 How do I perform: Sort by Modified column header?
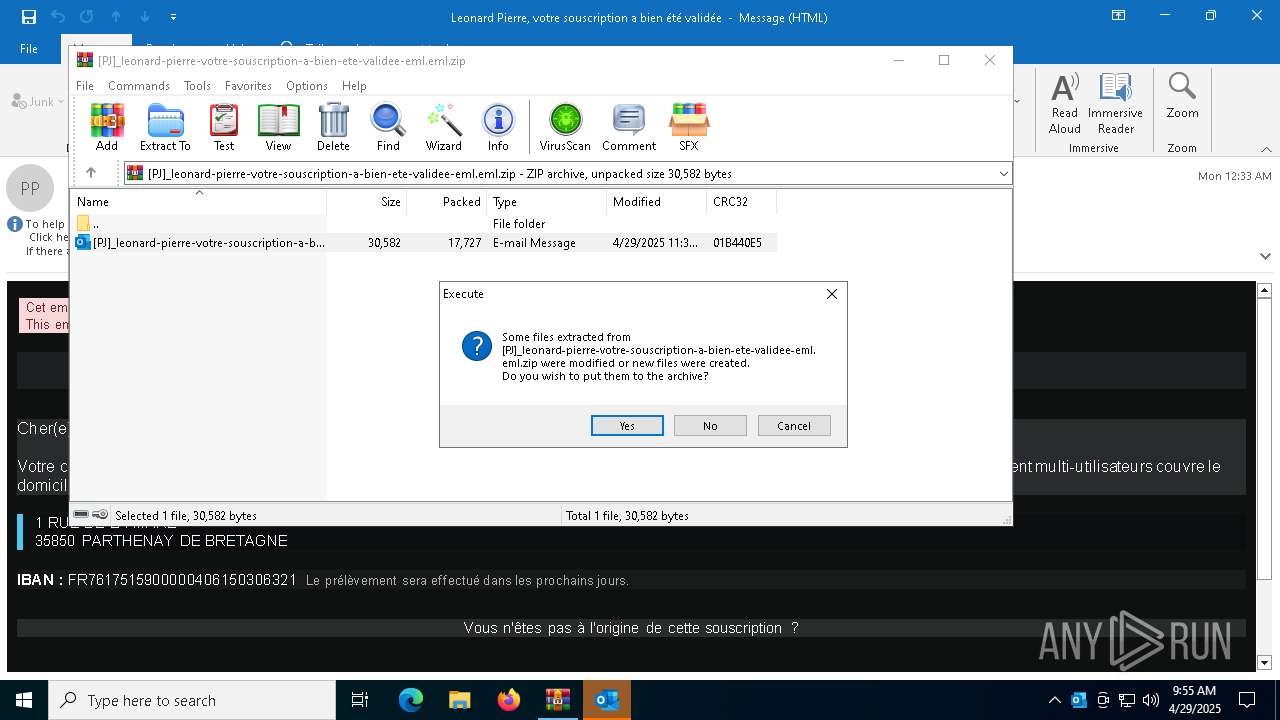[x=656, y=201]
